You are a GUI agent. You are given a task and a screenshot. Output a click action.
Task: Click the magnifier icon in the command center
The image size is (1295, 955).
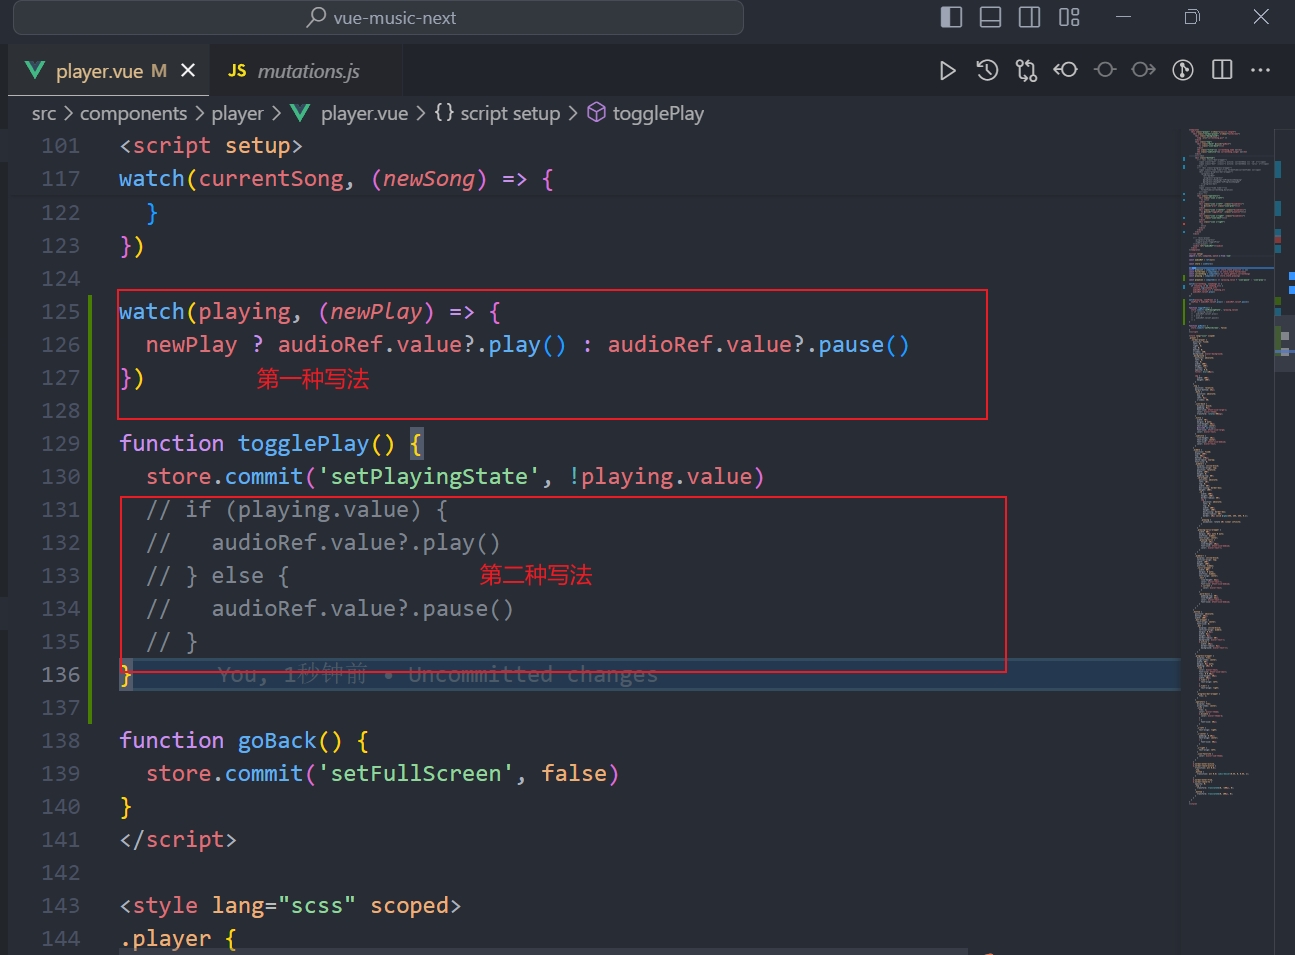[316, 17]
